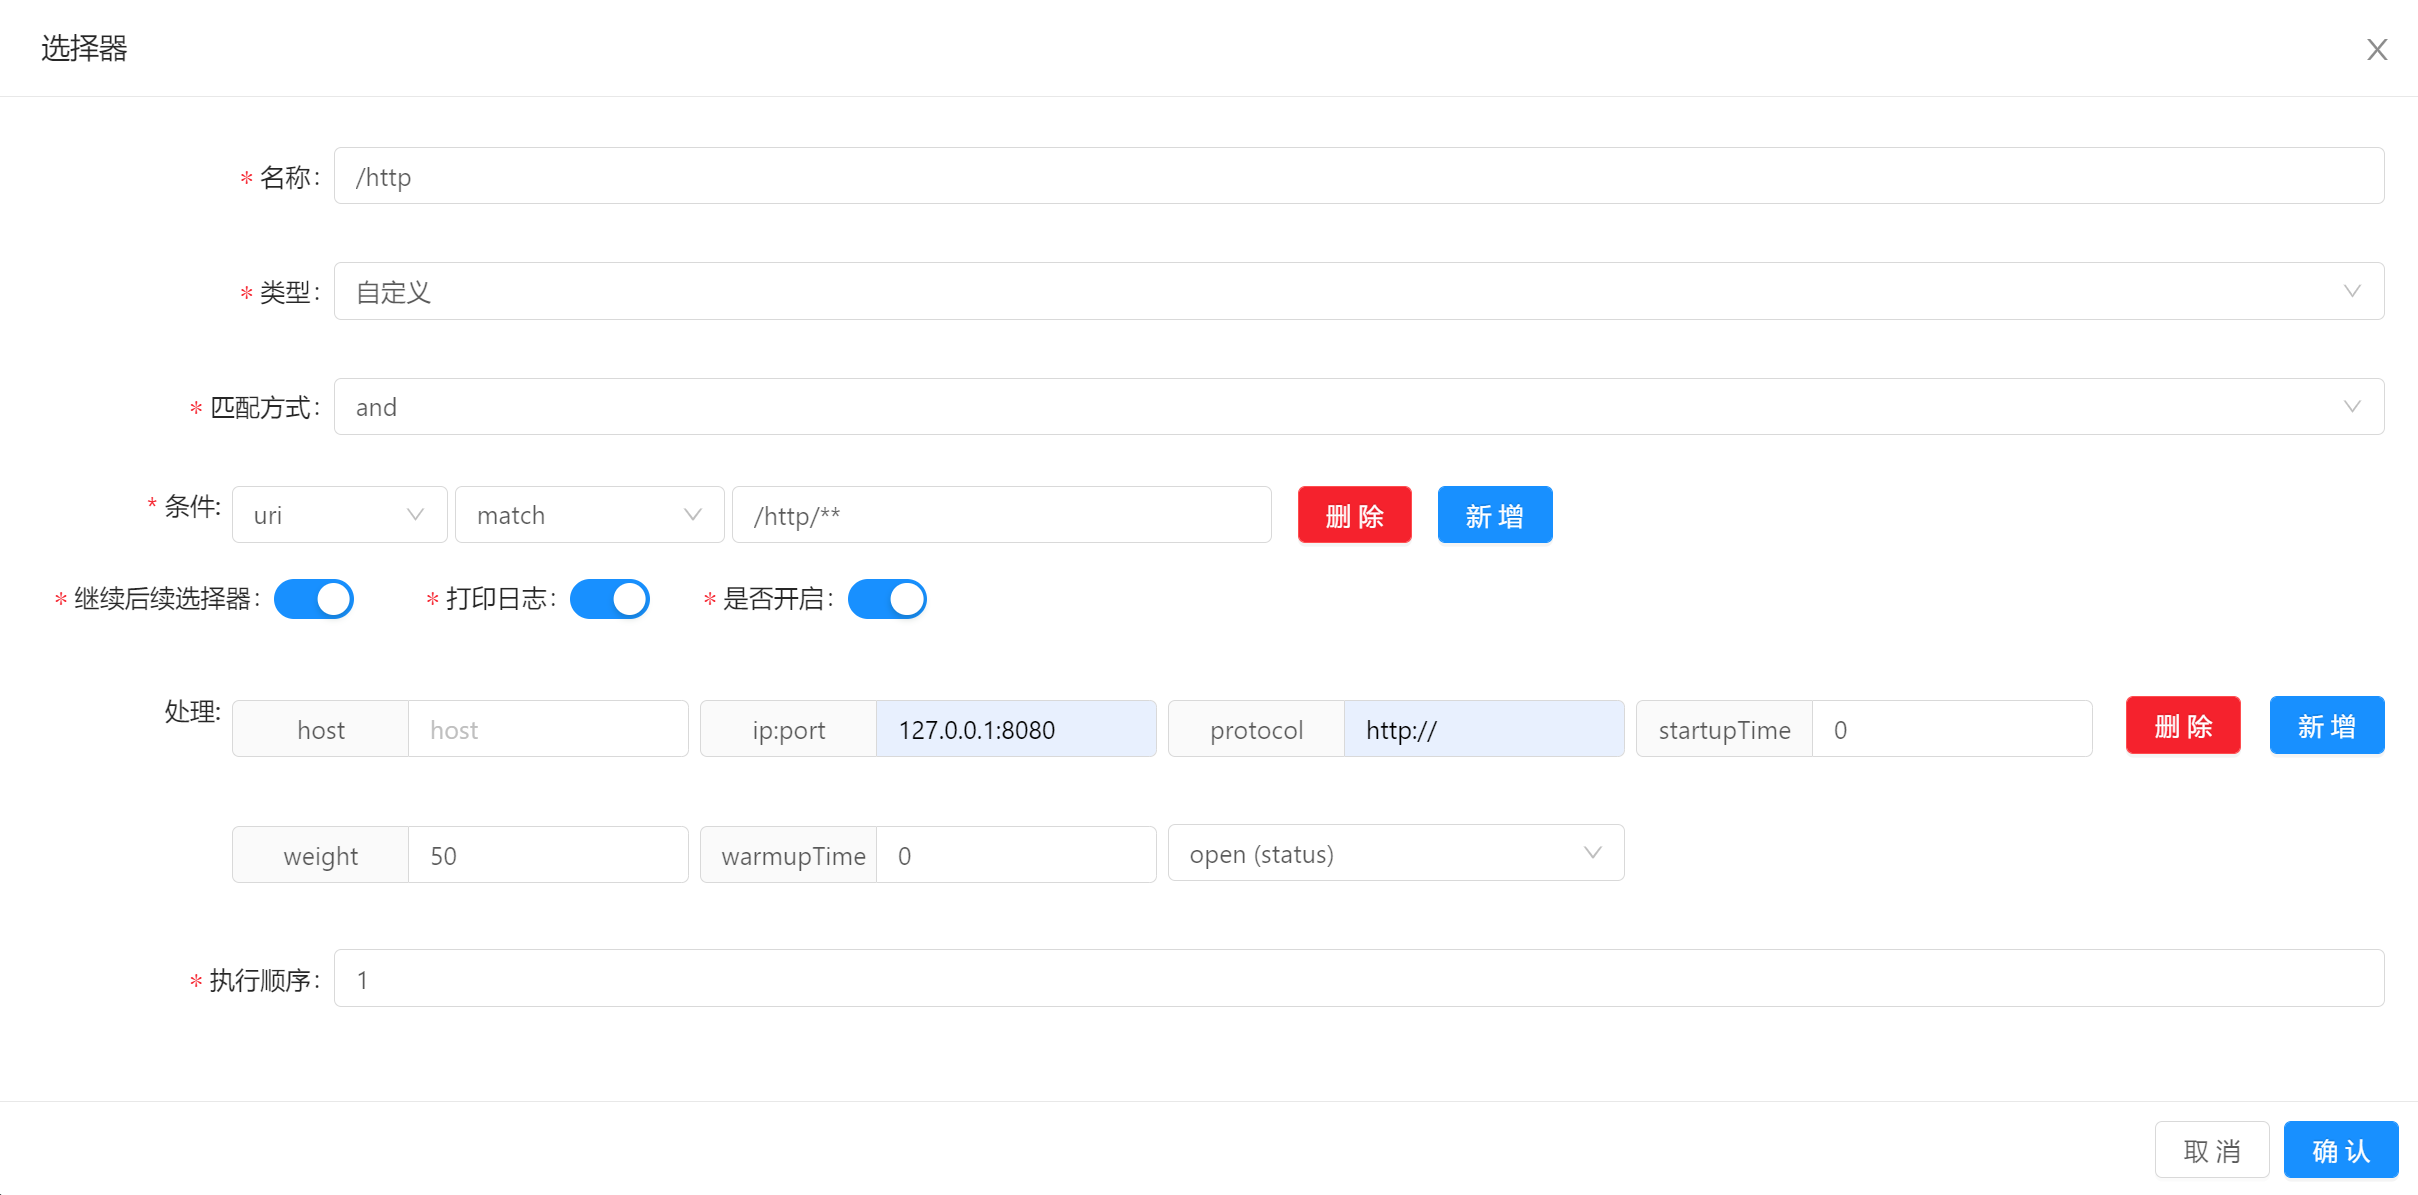This screenshot has height=1195, width=2418.
Task: Click the 删除 button in the 处理 row
Action: (2182, 726)
